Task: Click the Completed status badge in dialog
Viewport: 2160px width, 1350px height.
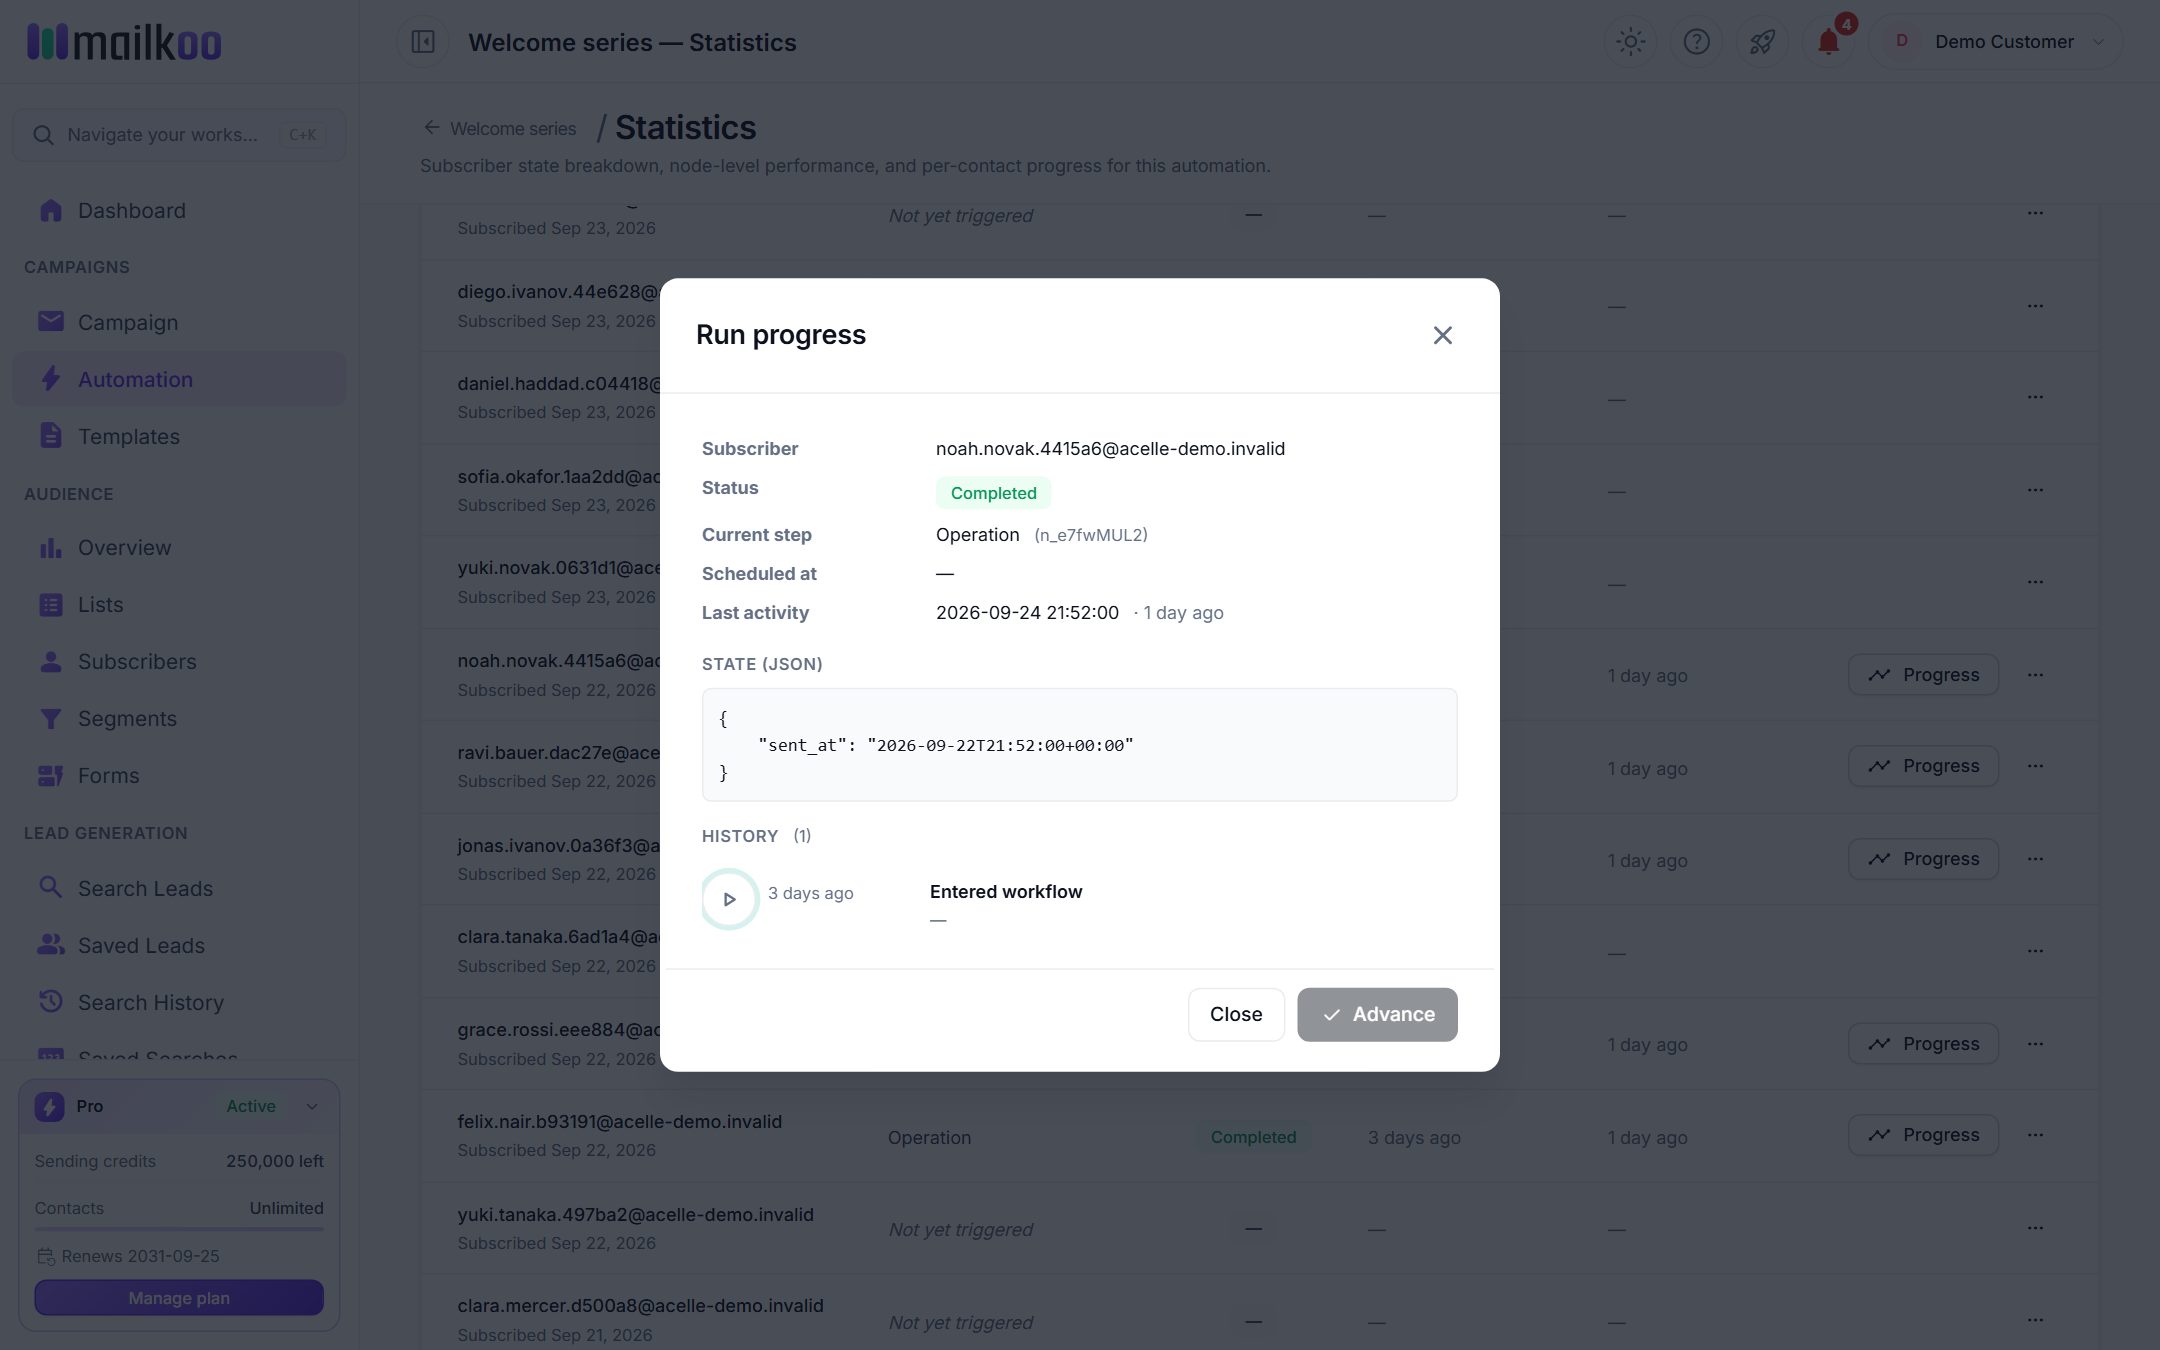Action: click(993, 493)
